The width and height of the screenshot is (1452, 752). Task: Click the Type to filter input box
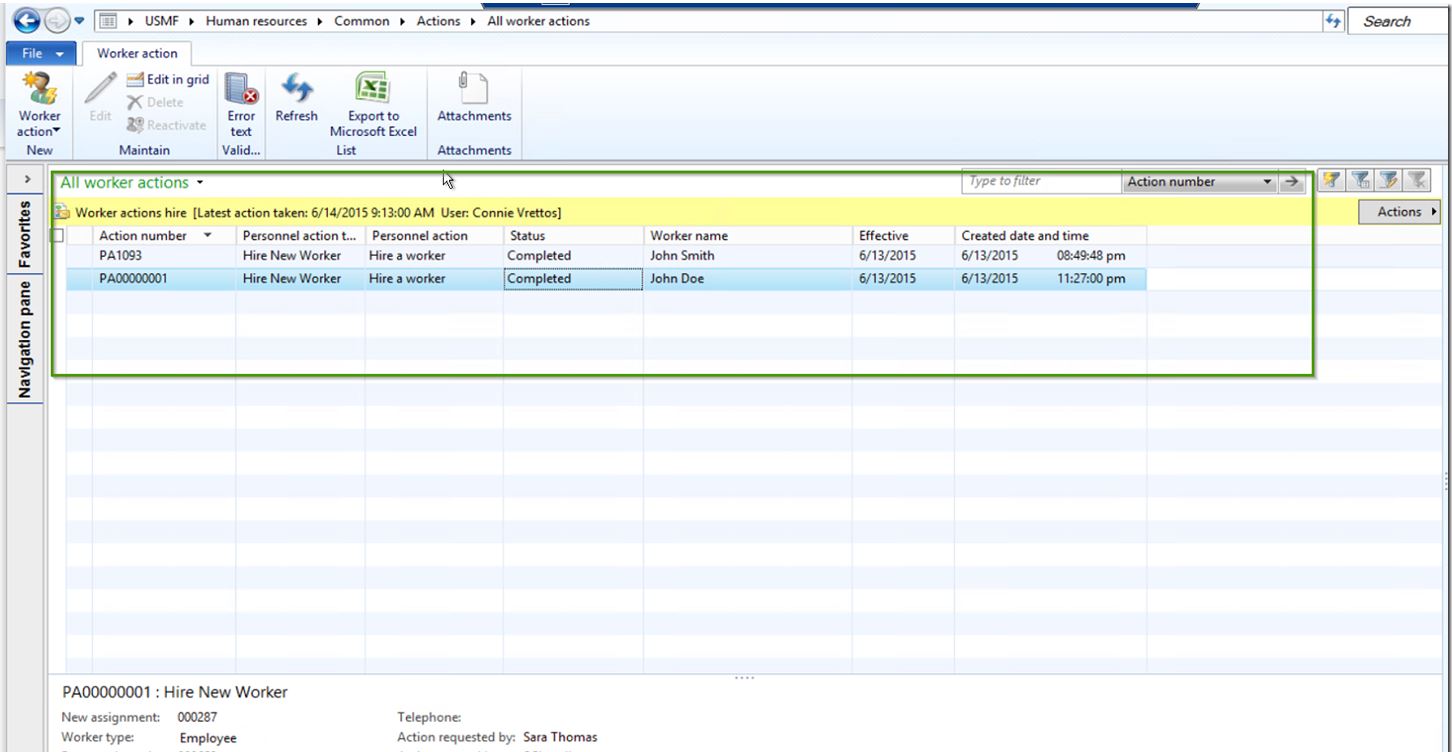1040,182
